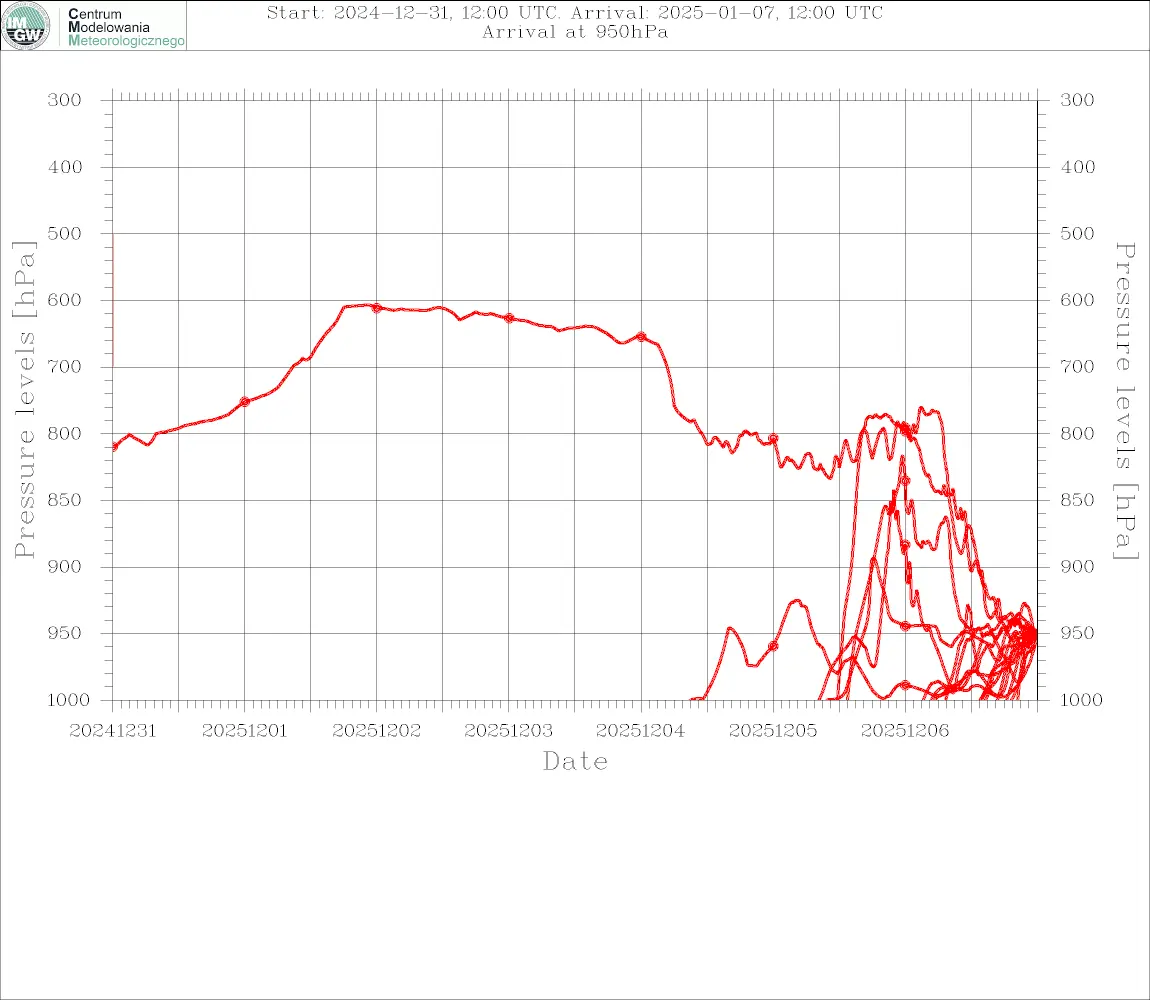Click the trajectory marker near 625 hPa on 20251203
The image size is (1150, 1000).
509,318
